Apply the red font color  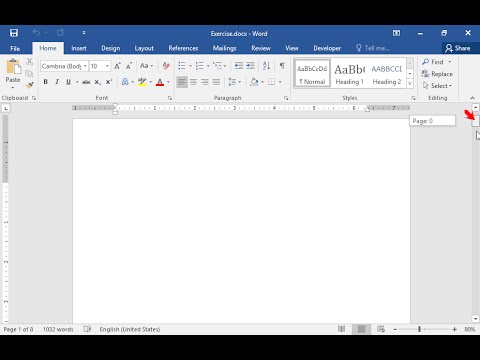[x=160, y=82]
